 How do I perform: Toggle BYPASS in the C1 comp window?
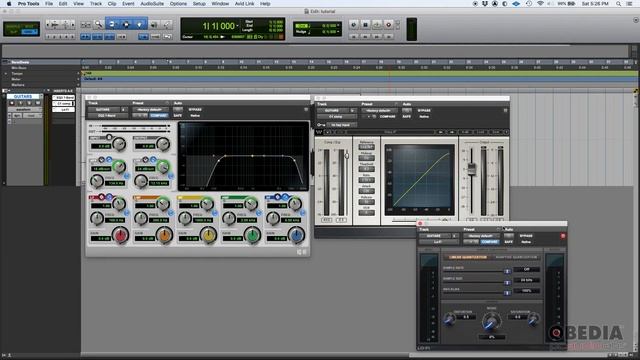tap(424, 111)
